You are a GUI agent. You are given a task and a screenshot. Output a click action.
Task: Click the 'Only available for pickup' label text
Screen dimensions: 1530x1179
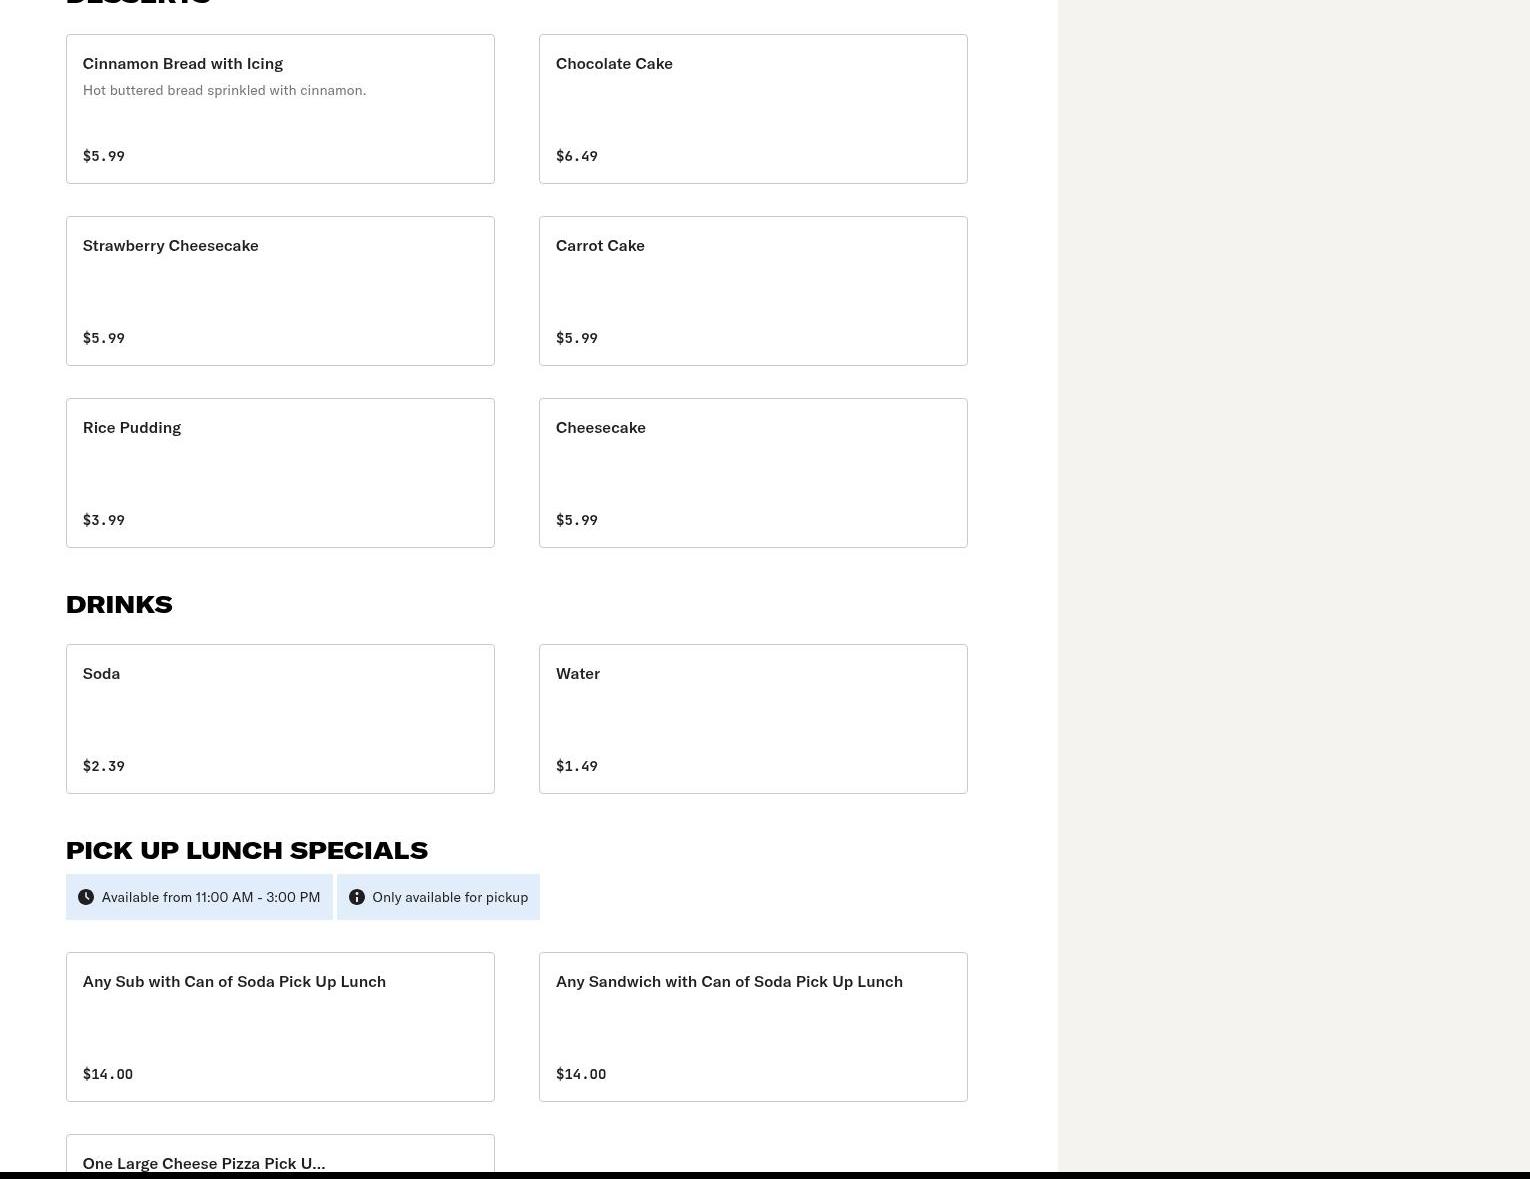click(450, 897)
